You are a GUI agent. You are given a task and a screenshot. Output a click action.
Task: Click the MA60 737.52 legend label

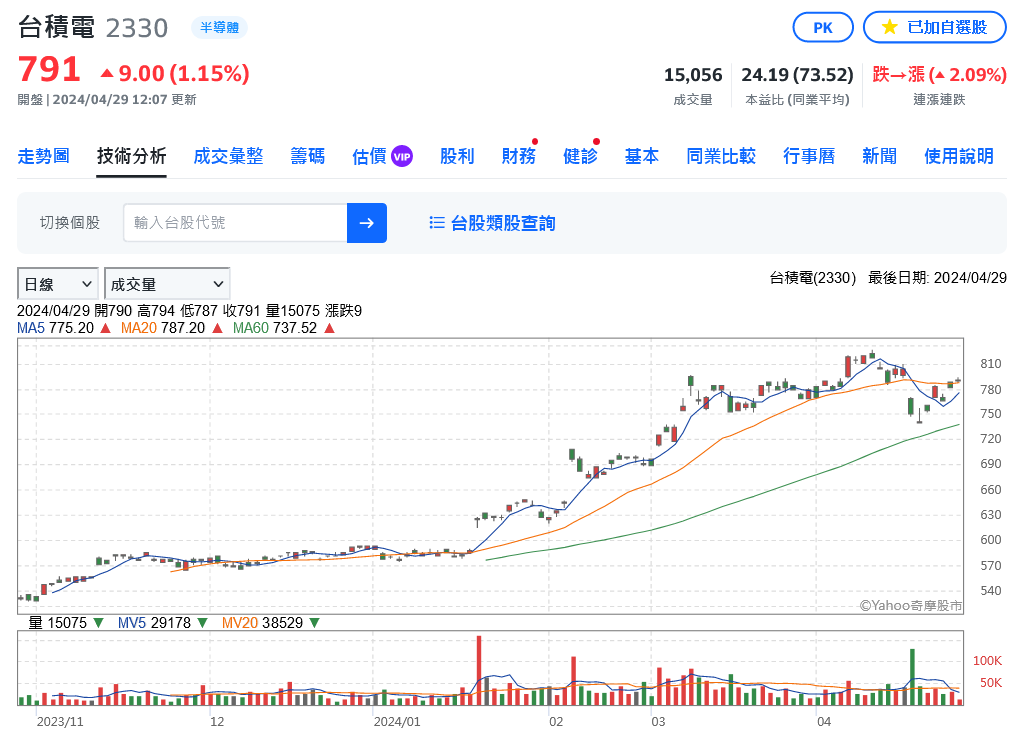[x=284, y=328]
